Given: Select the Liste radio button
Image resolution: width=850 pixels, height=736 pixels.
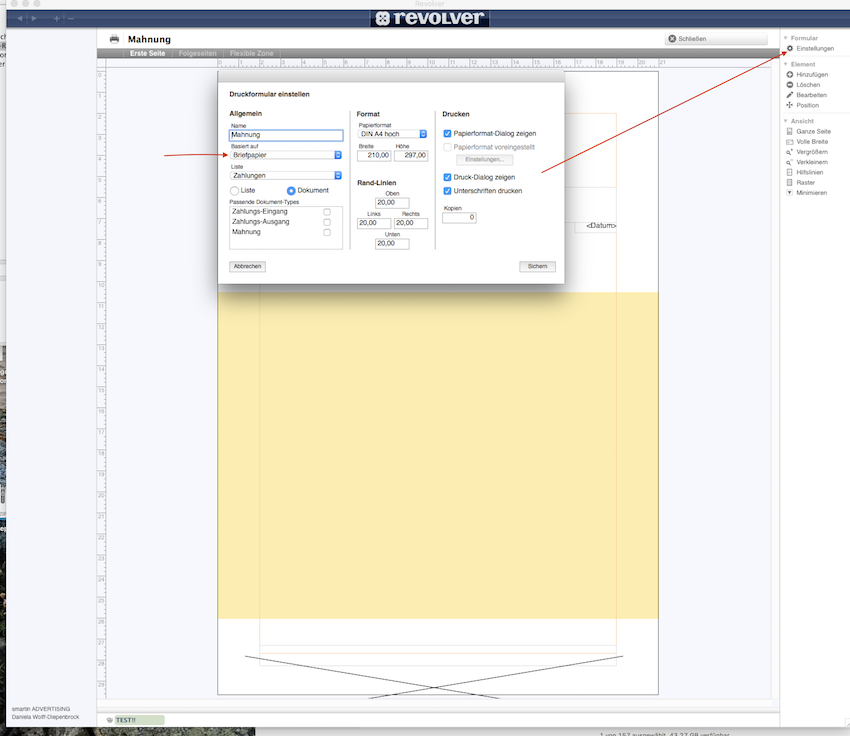Looking at the screenshot, I should (235, 190).
